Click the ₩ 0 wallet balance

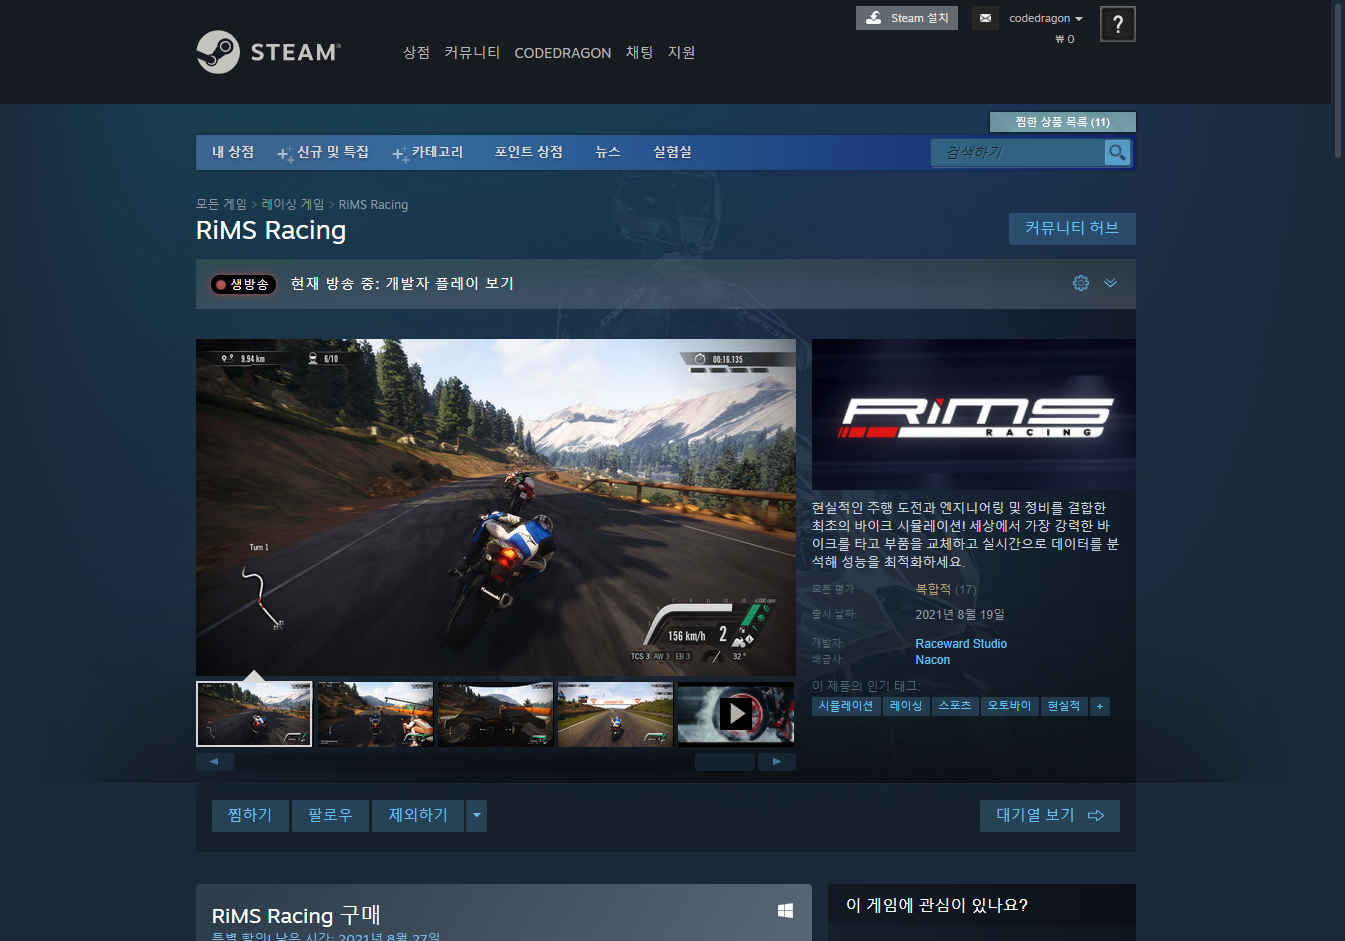(x=1065, y=39)
